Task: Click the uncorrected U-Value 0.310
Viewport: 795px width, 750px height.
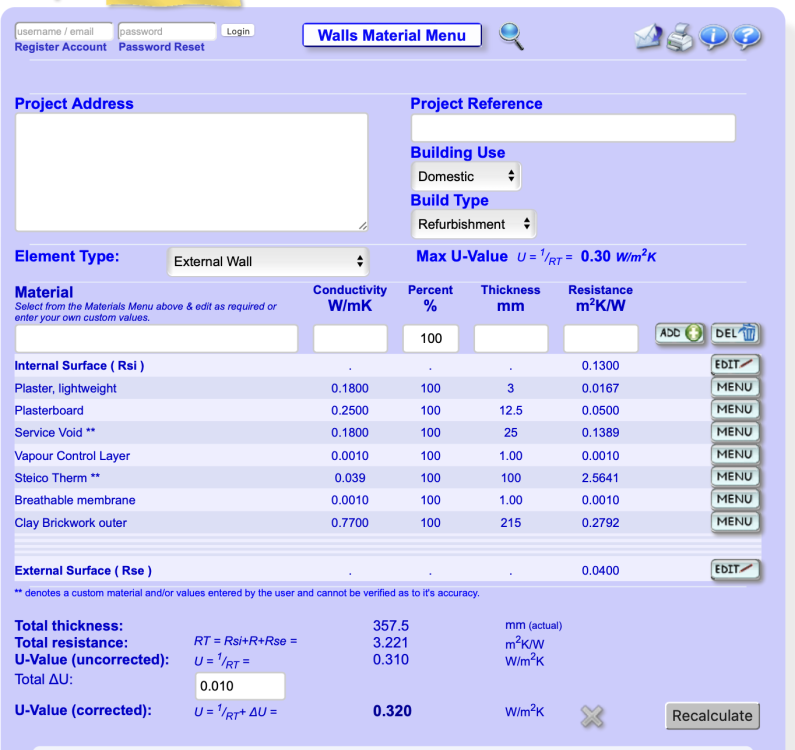Action: 391,659
